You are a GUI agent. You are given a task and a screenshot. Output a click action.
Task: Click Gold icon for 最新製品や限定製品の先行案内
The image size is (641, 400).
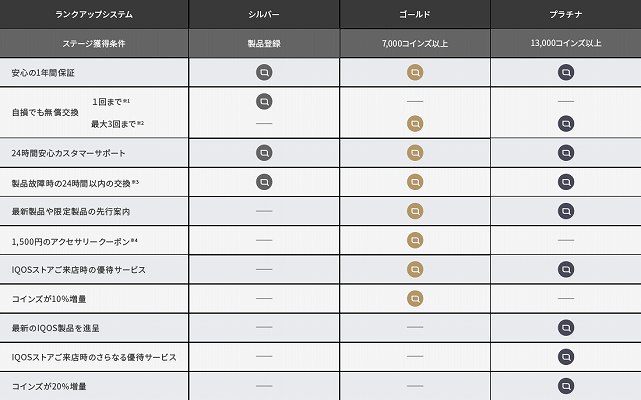(x=415, y=211)
